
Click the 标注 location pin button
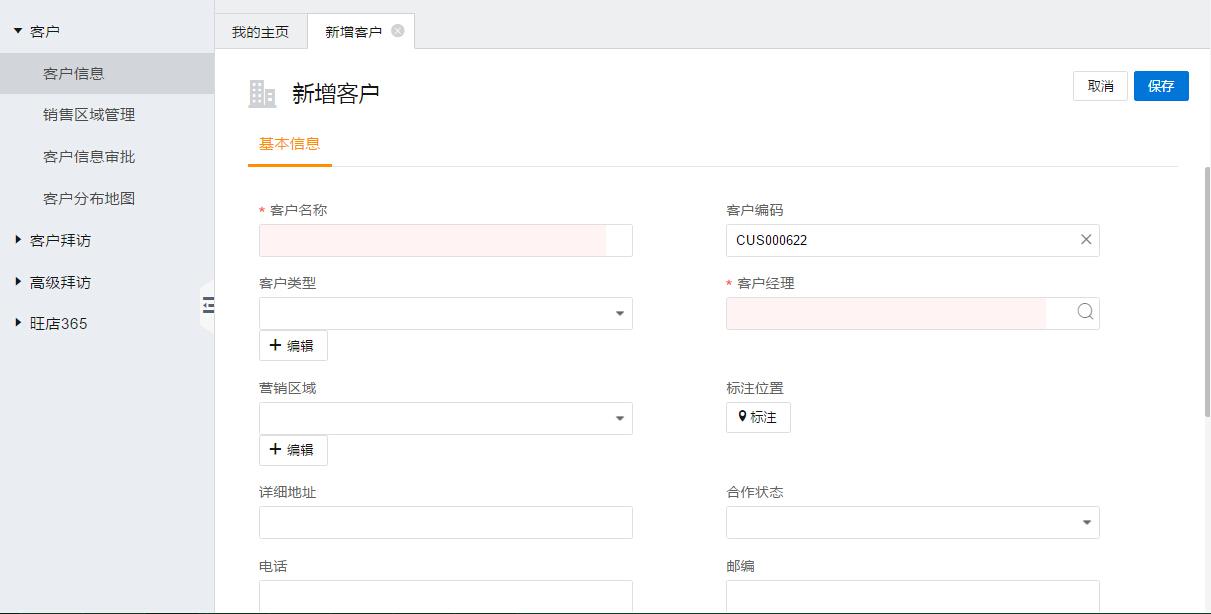[x=758, y=417]
